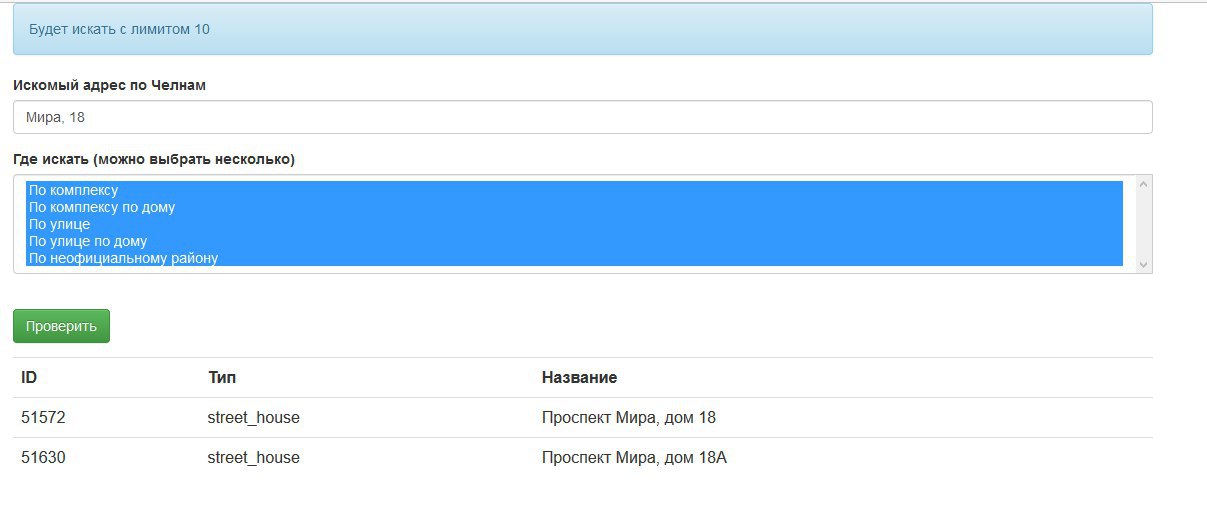The height and width of the screenshot is (509, 1207).
Task: Click result 'Проспект Мира, дом 18'
Action: (x=629, y=418)
